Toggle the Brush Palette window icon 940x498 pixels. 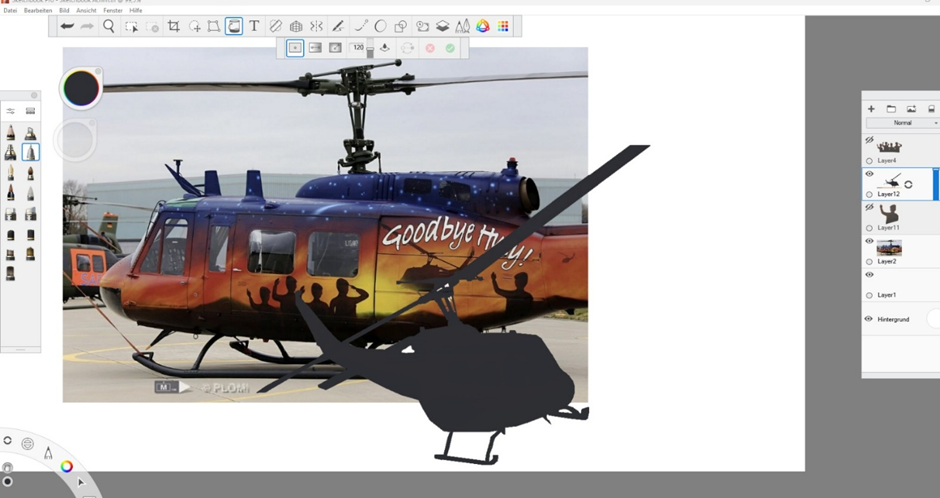tap(462, 26)
